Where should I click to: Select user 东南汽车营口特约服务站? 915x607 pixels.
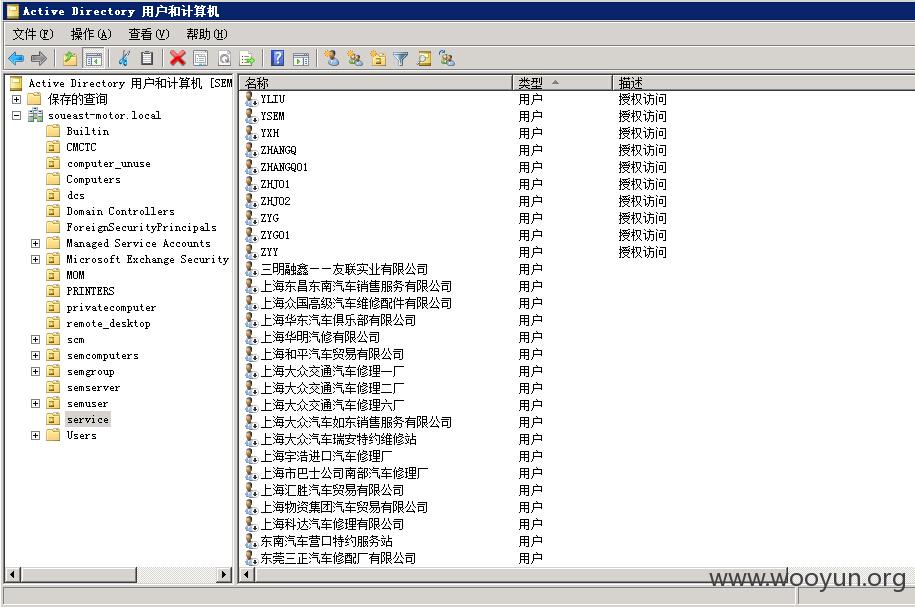326,541
